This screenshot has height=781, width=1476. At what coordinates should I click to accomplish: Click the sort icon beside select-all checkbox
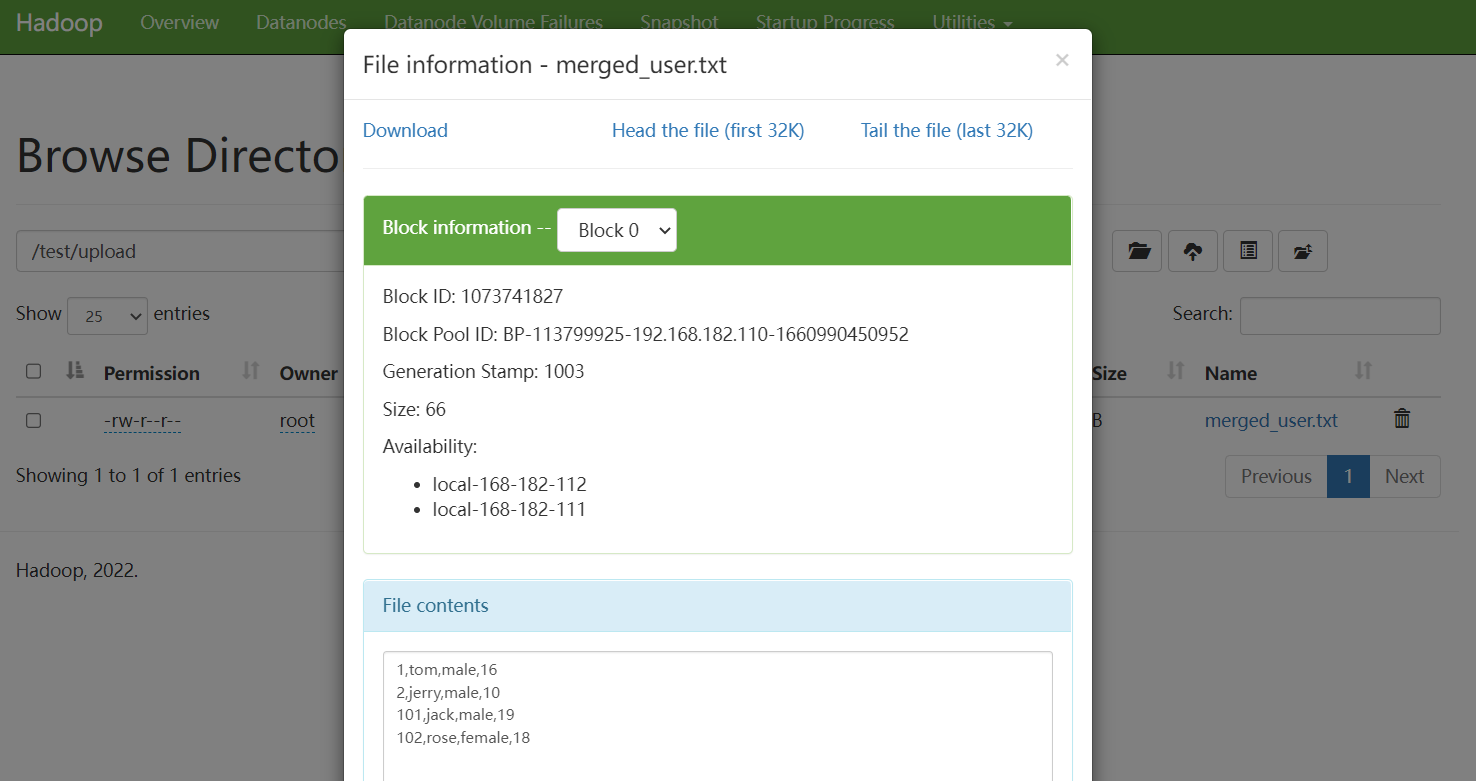tap(74, 371)
